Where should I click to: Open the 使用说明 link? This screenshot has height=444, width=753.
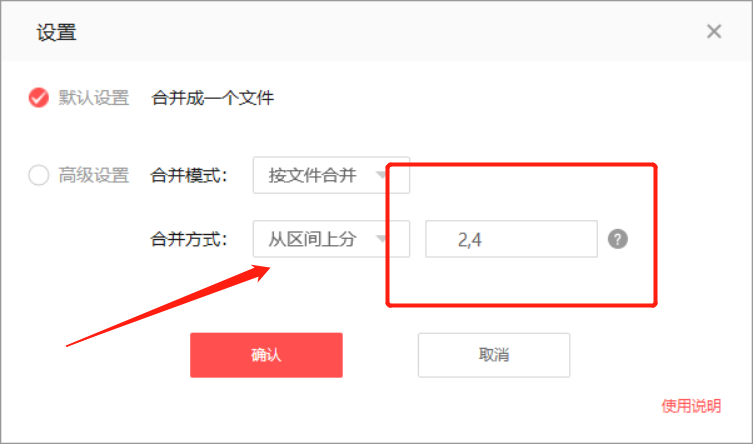(x=691, y=406)
